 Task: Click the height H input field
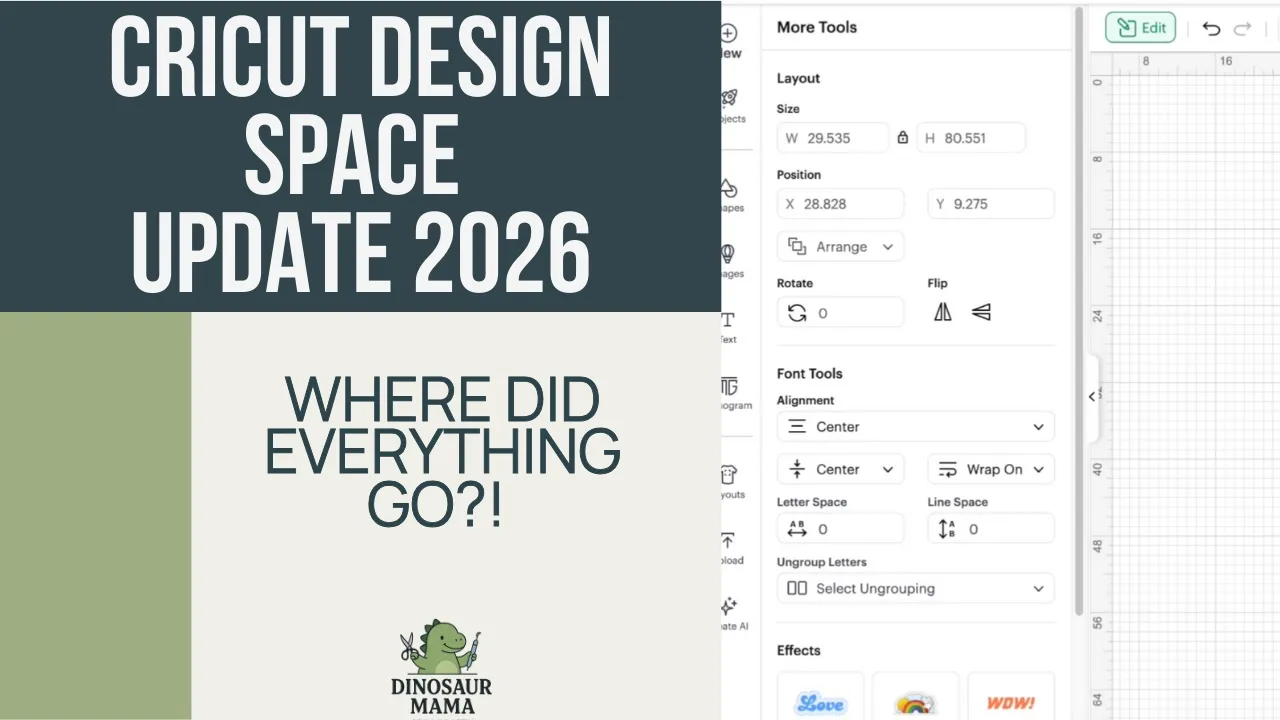pyautogui.click(x=970, y=138)
